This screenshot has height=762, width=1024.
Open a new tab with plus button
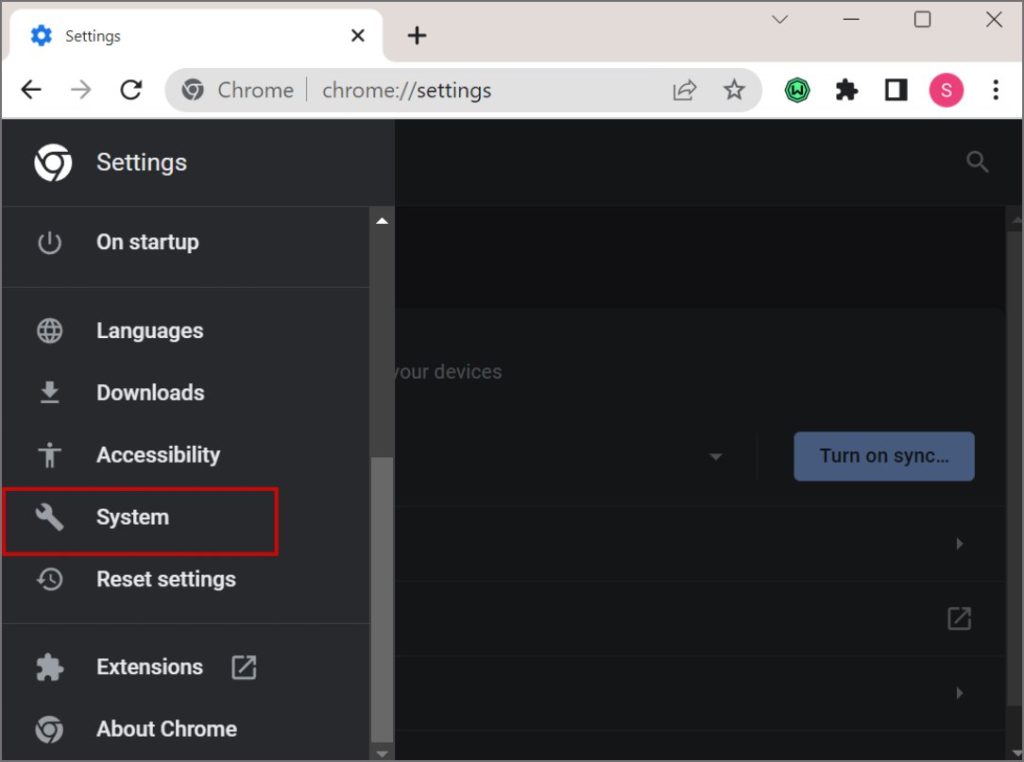(417, 35)
